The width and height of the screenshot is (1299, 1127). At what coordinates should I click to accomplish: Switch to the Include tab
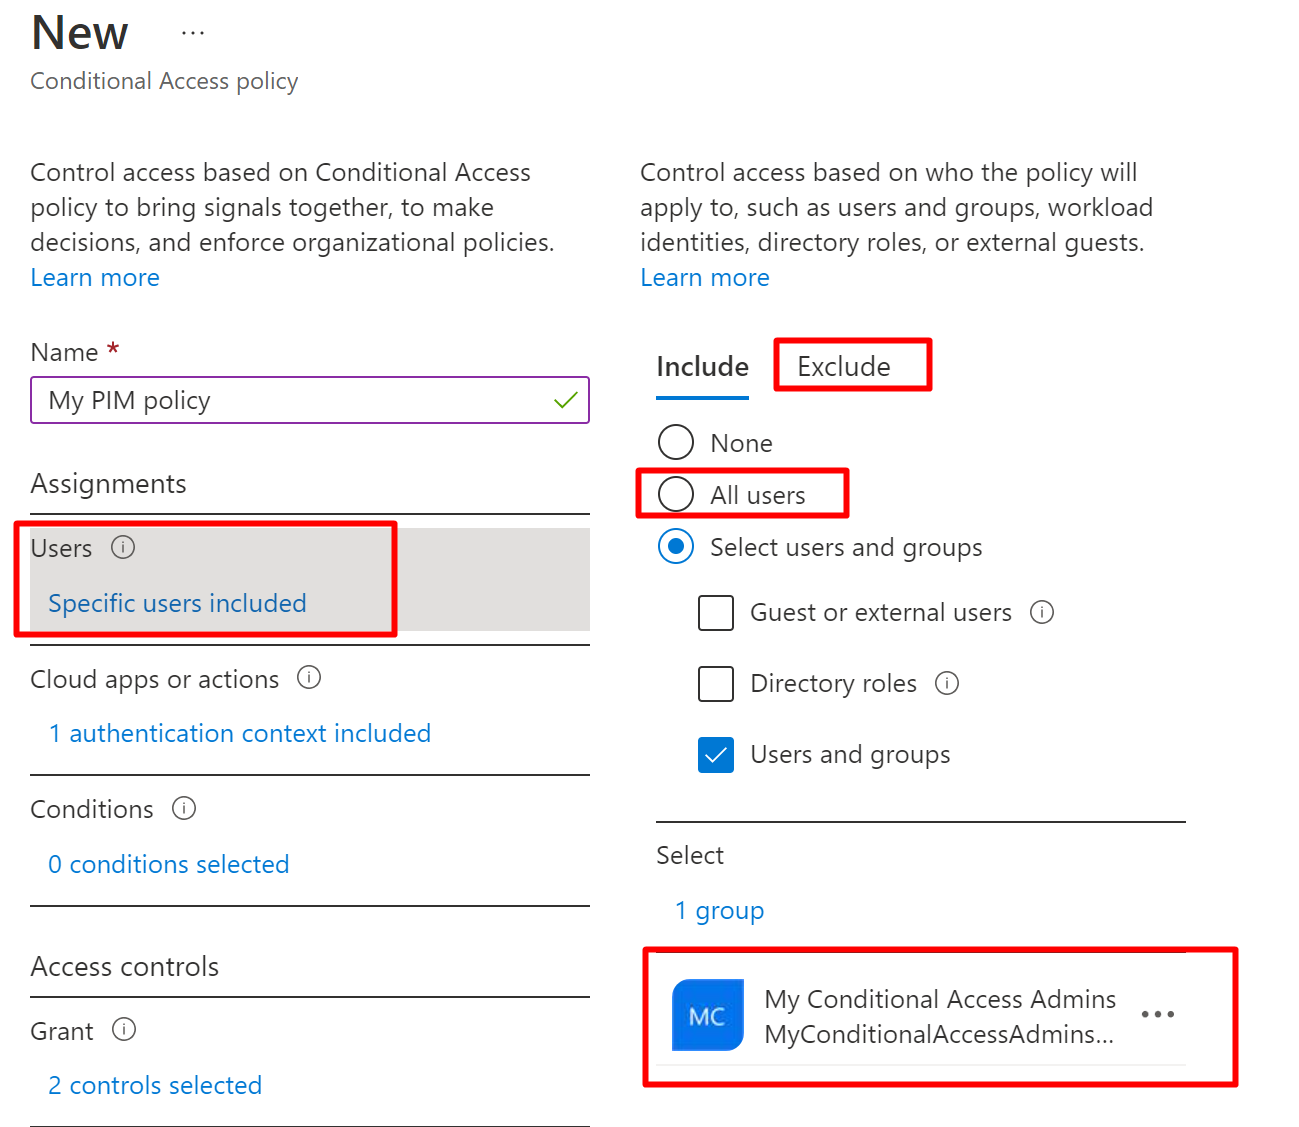pyautogui.click(x=702, y=367)
